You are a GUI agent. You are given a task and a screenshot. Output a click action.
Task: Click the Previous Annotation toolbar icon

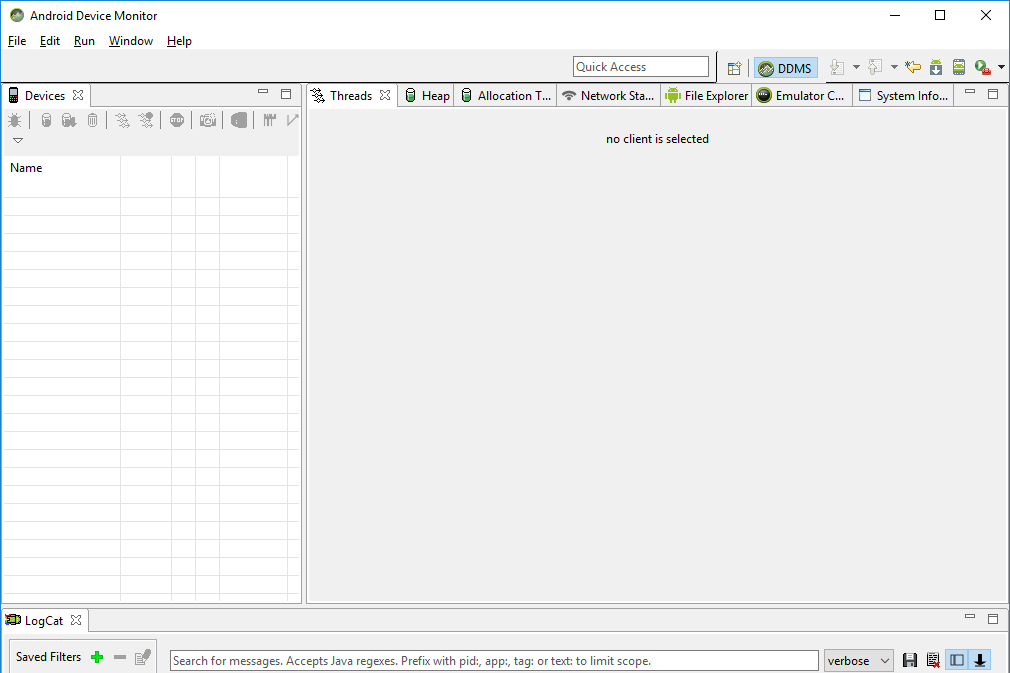click(875, 67)
